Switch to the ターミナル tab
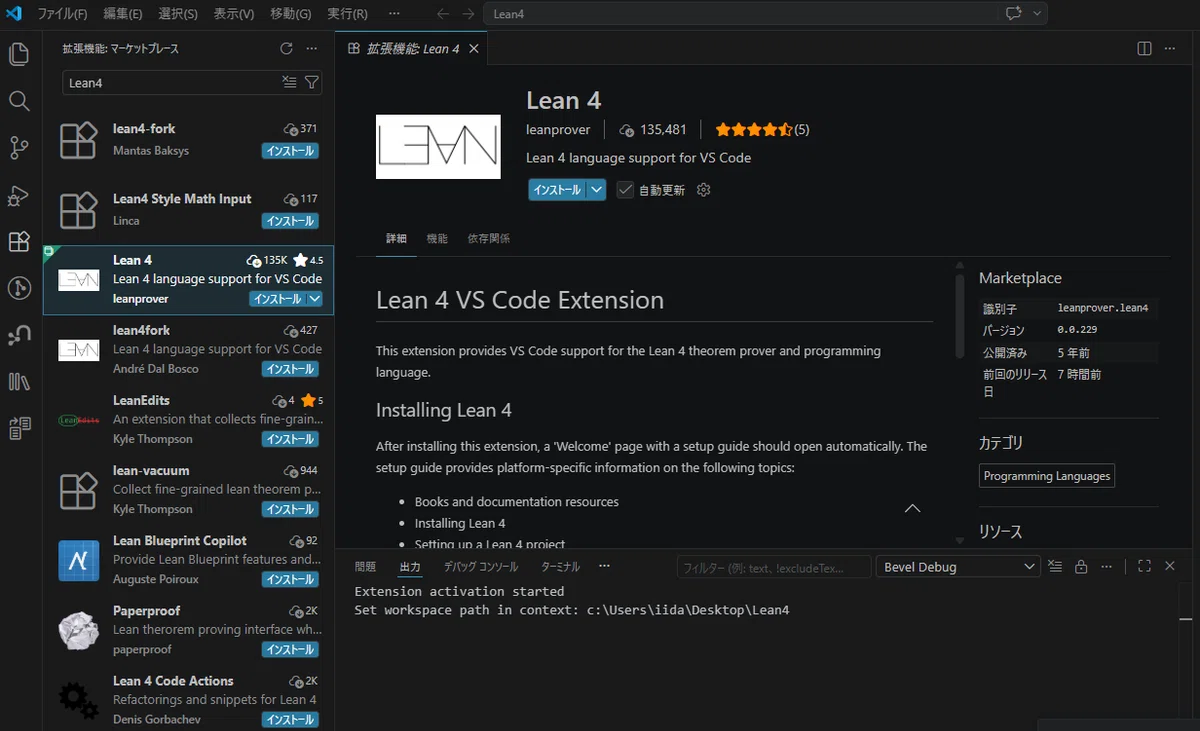The height and width of the screenshot is (731, 1200). [x=560, y=566]
